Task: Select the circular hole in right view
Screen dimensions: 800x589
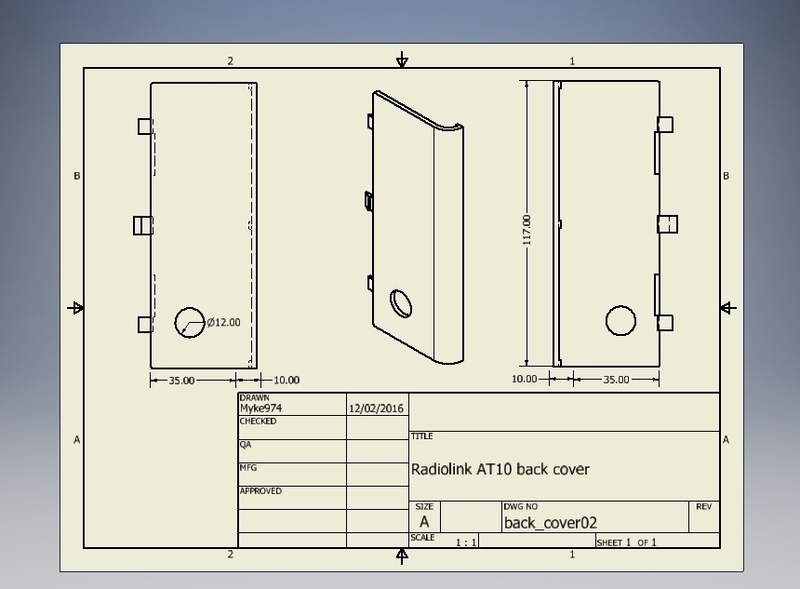Action: 620,321
